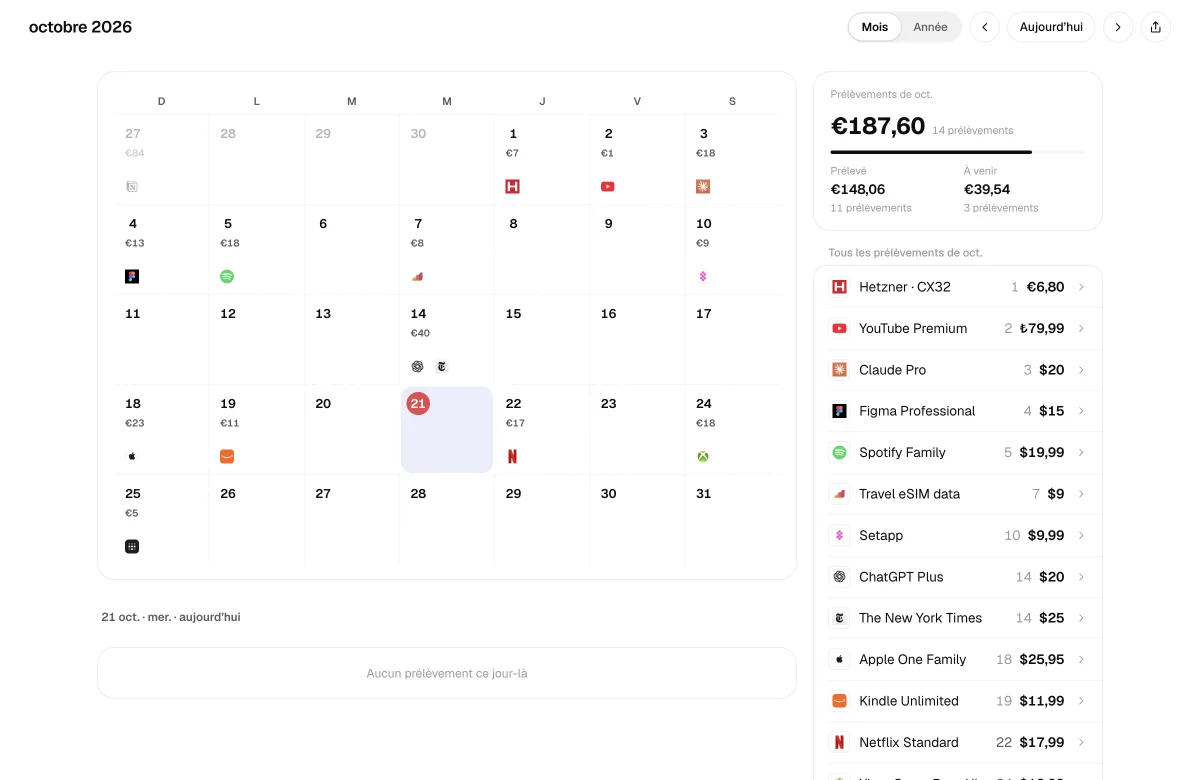Screen dimensions: 1200x780
Task: Click the Figma icon on October 4
Action: tap(132, 277)
